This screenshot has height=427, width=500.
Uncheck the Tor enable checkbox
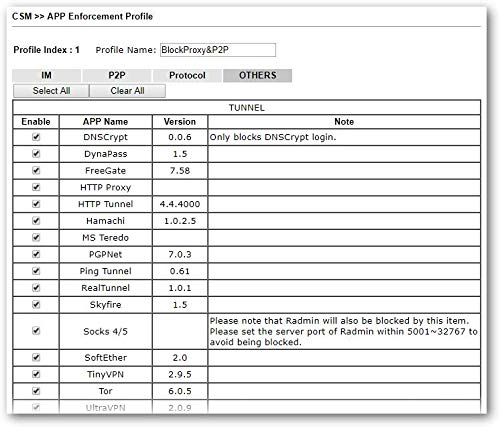[36, 391]
